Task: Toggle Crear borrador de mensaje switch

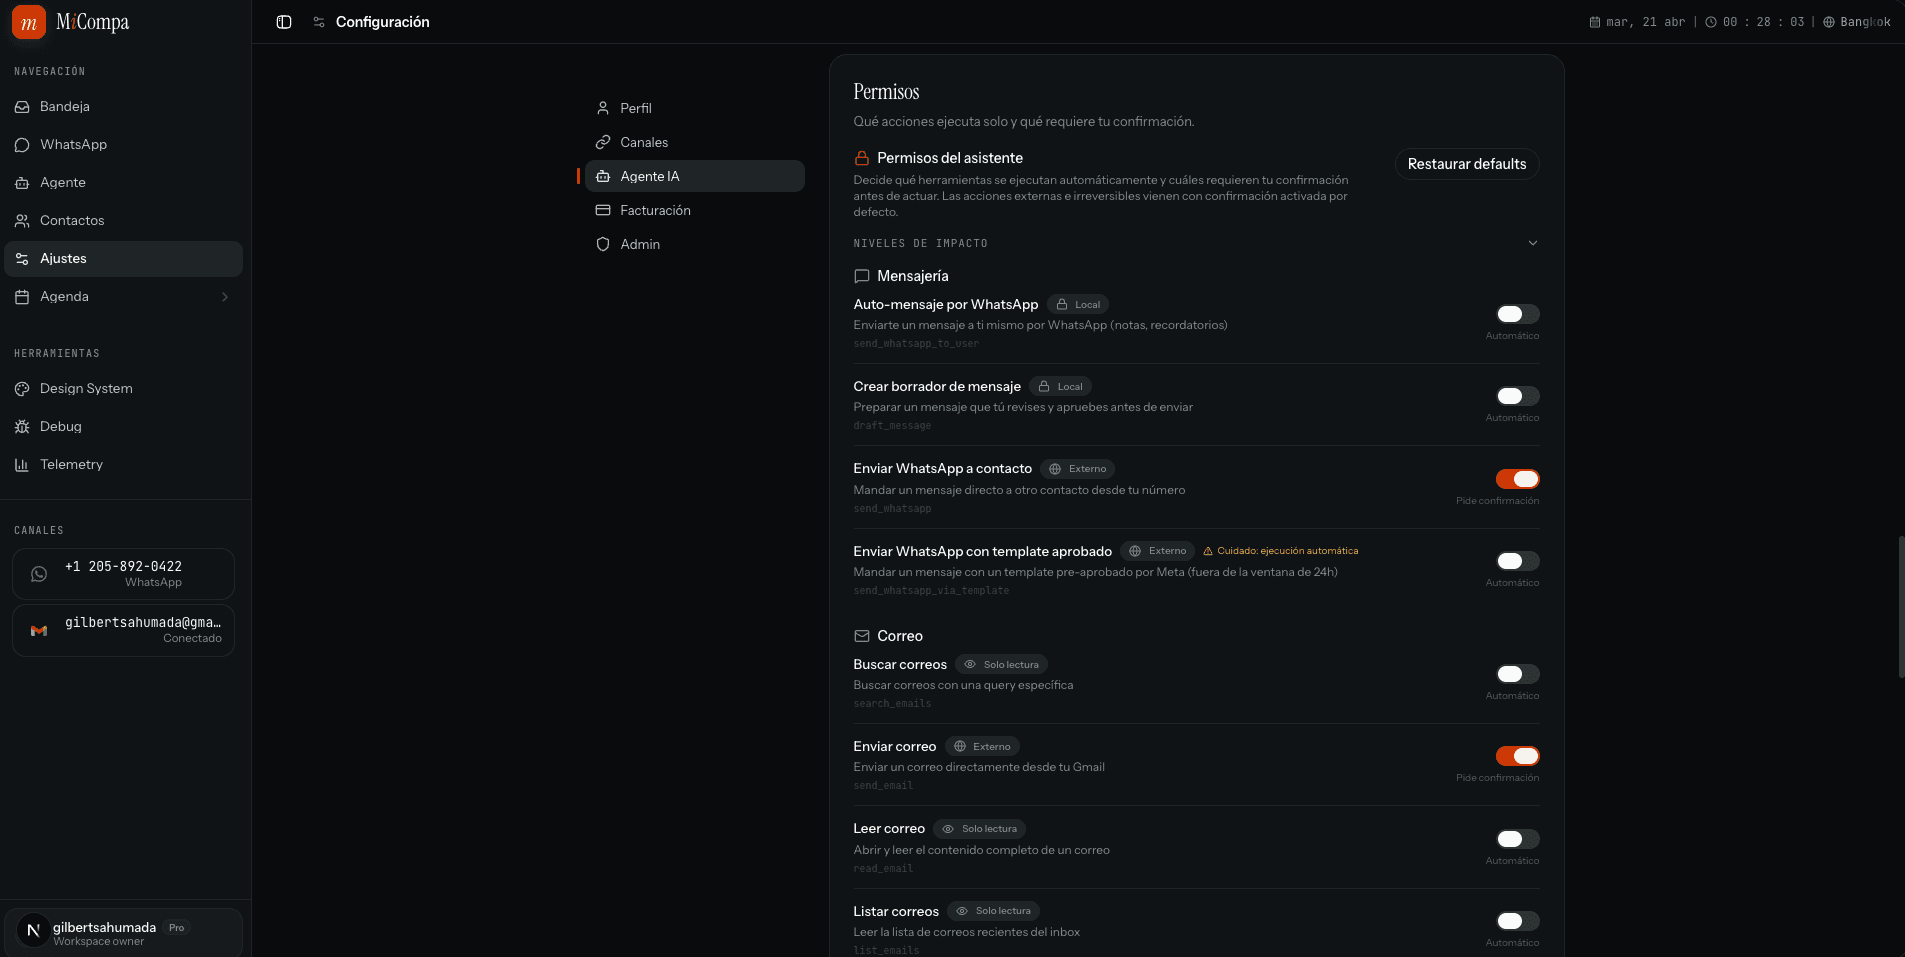Action: 1517,396
